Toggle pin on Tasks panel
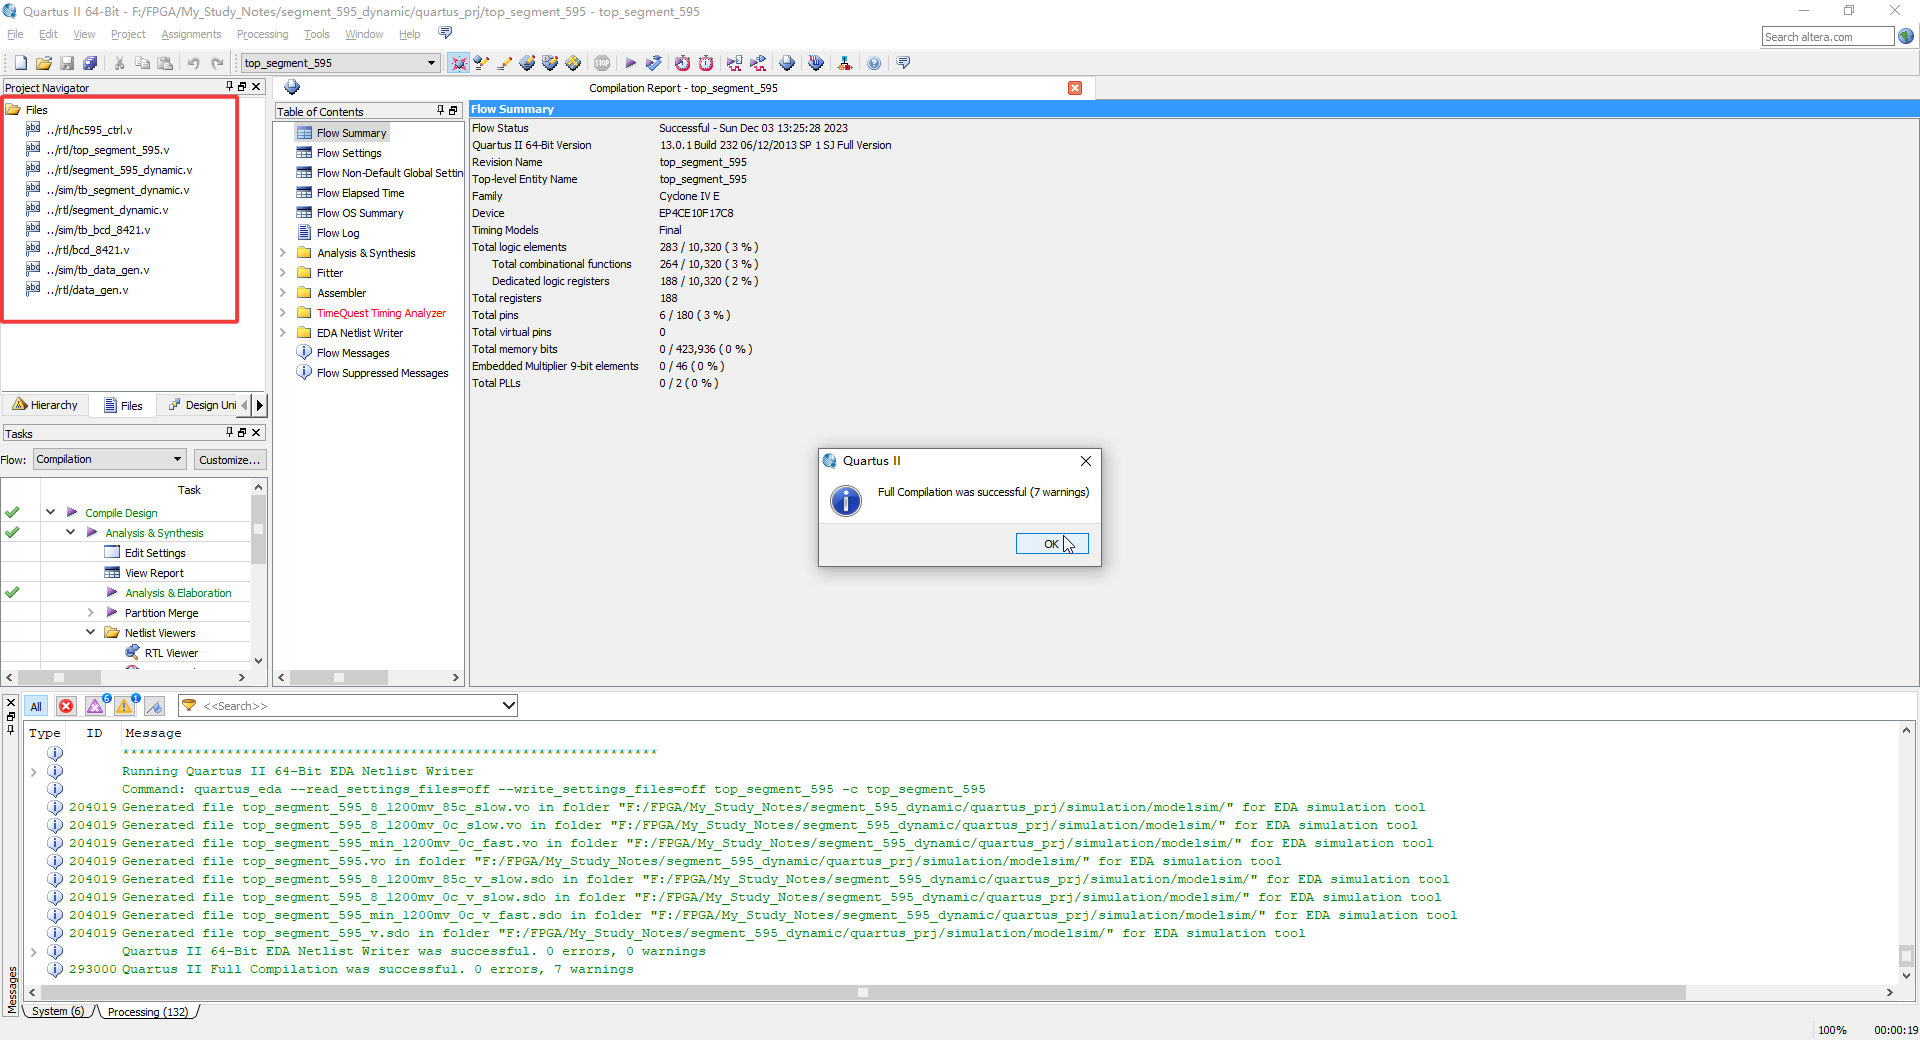 tap(229, 433)
